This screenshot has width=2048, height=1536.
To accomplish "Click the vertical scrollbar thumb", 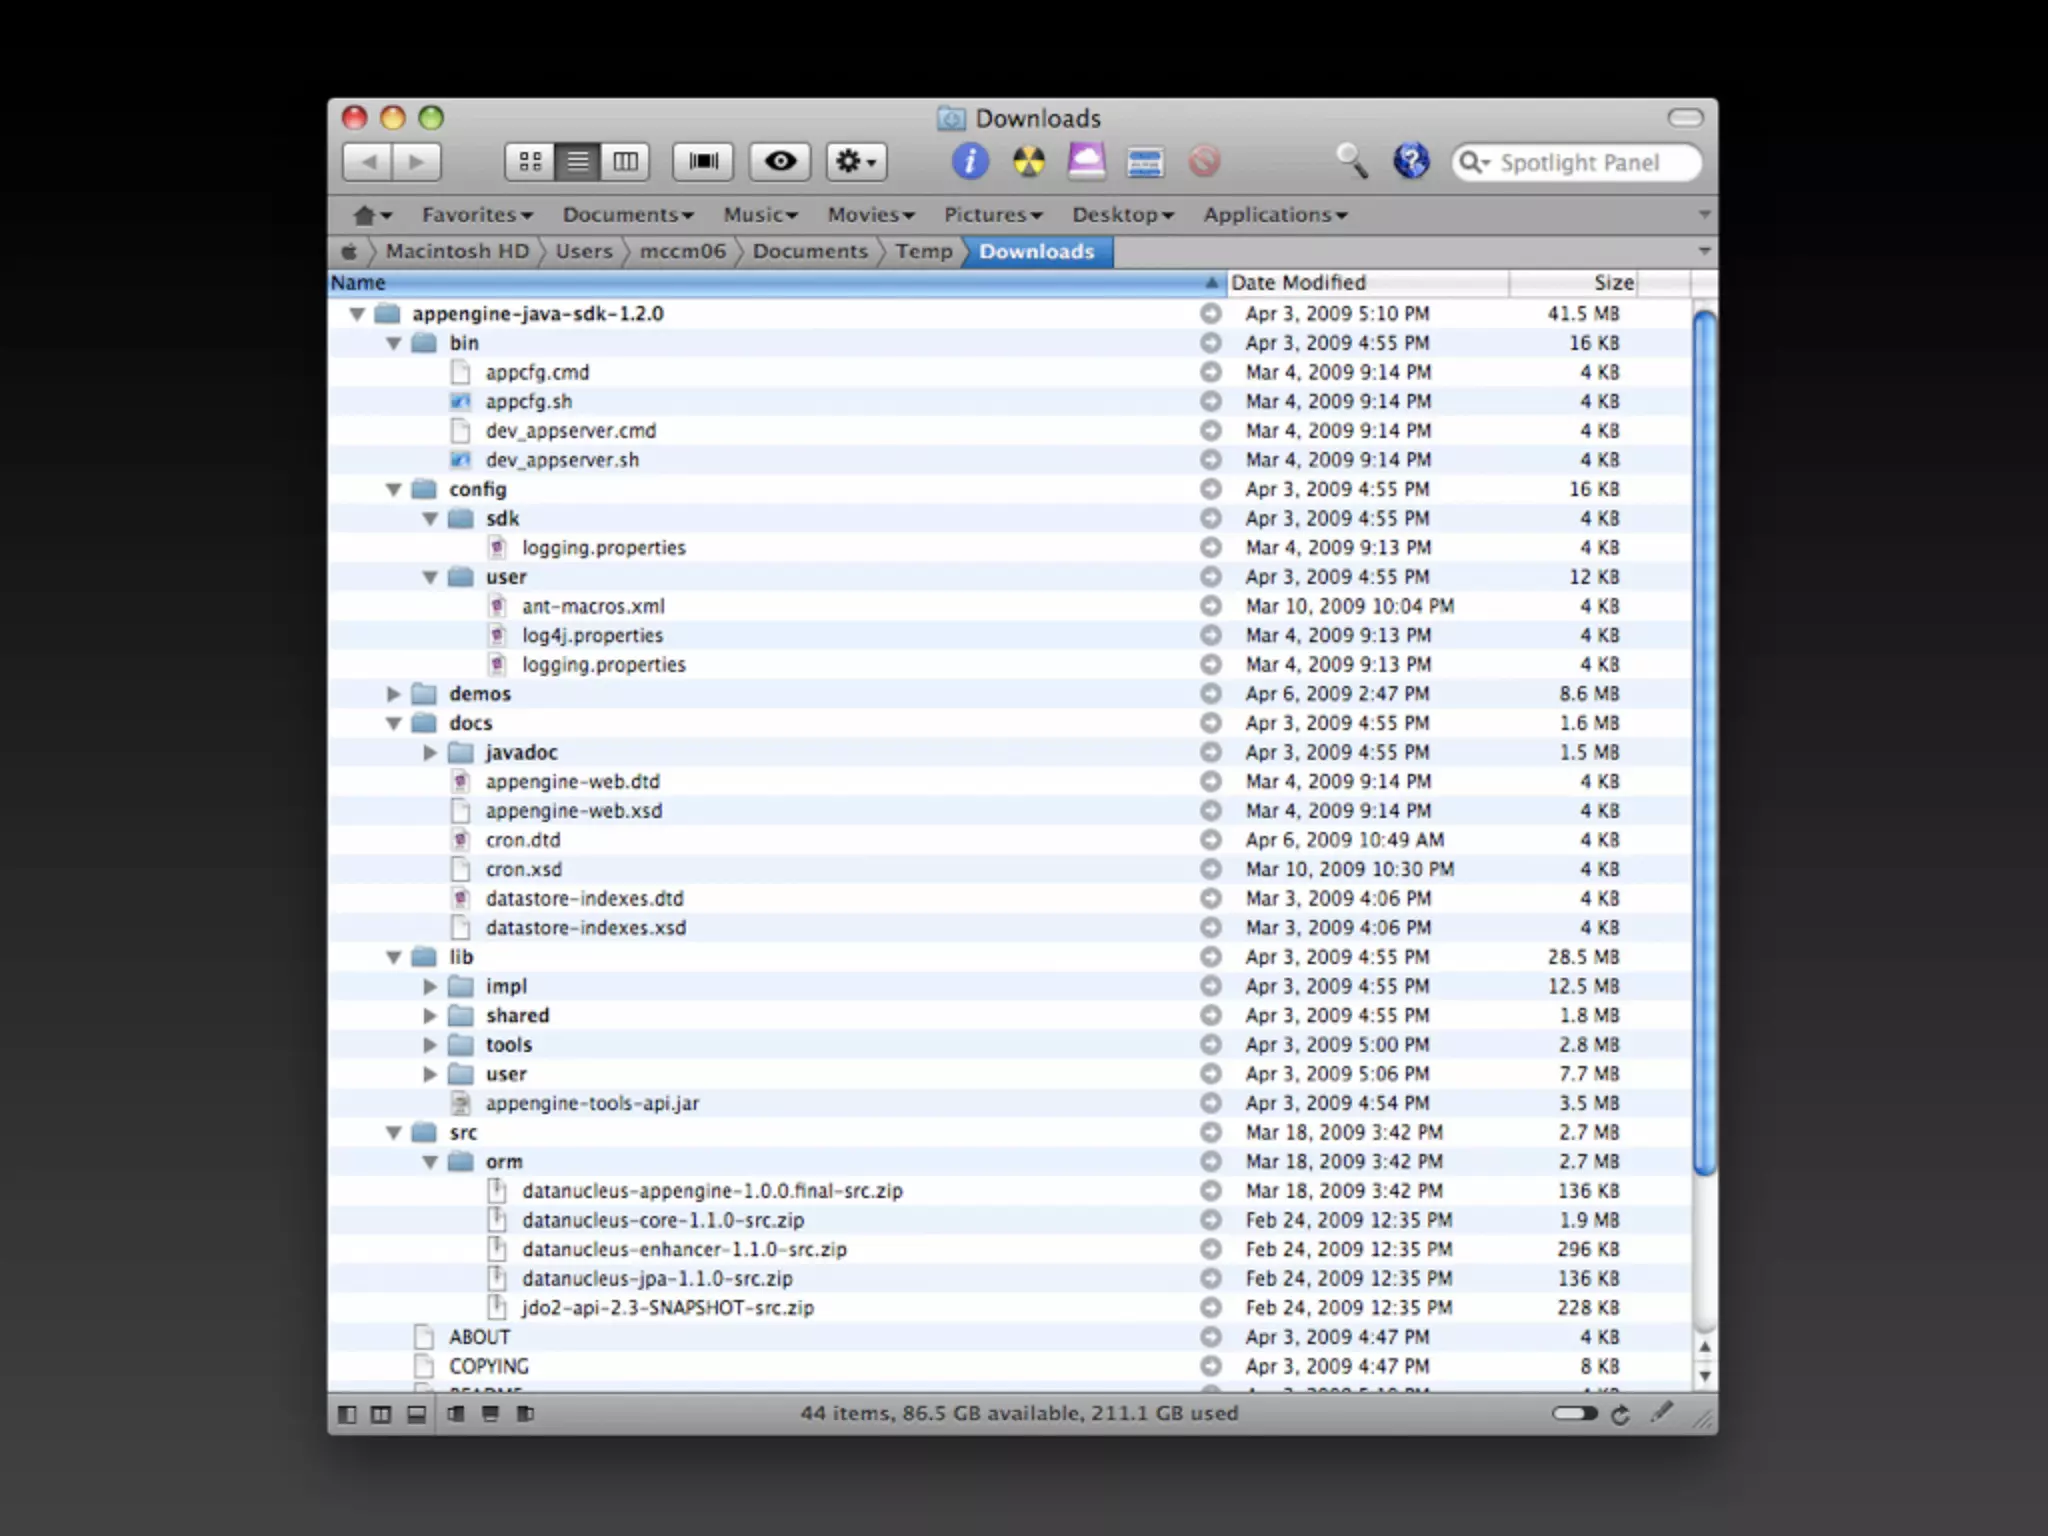I will (x=1705, y=740).
